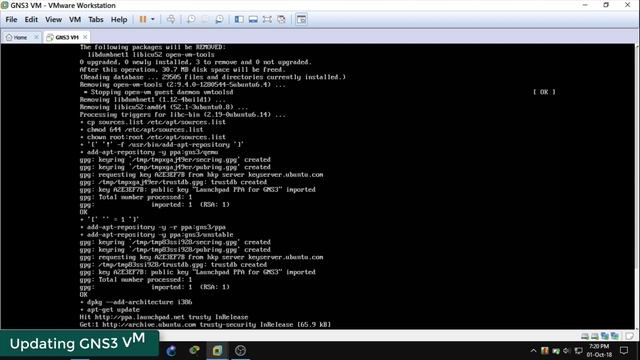Screen dimensions: 640x360
Task: Open the View menu
Action: tap(53, 19)
